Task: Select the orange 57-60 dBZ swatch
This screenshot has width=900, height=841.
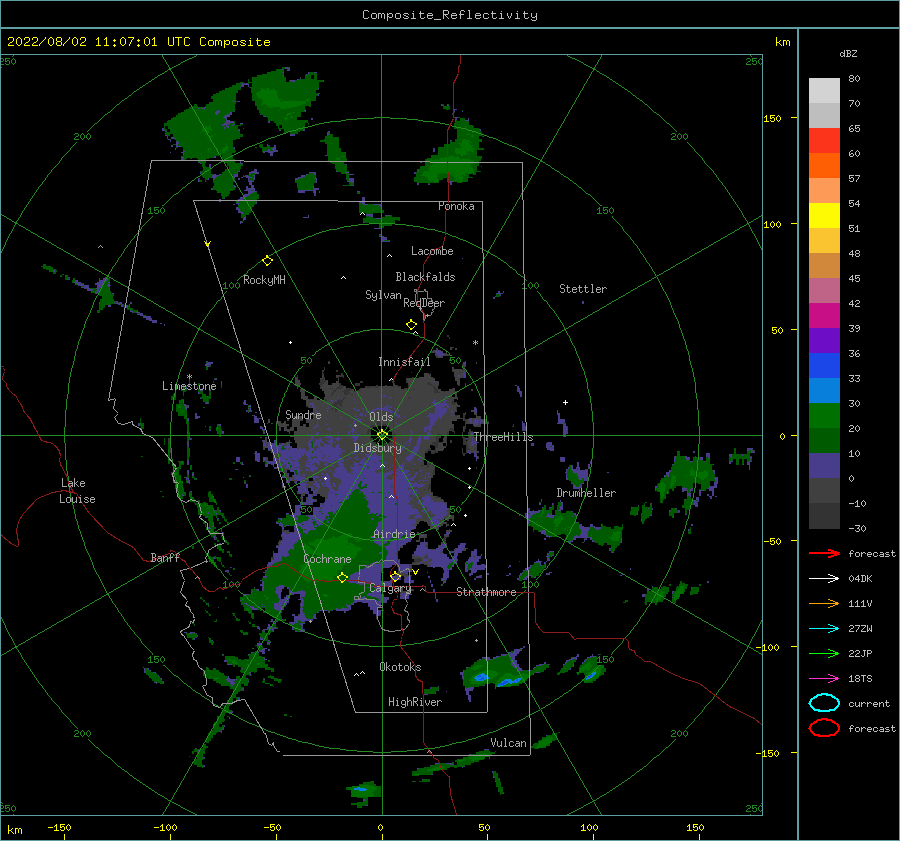Action: point(824,165)
